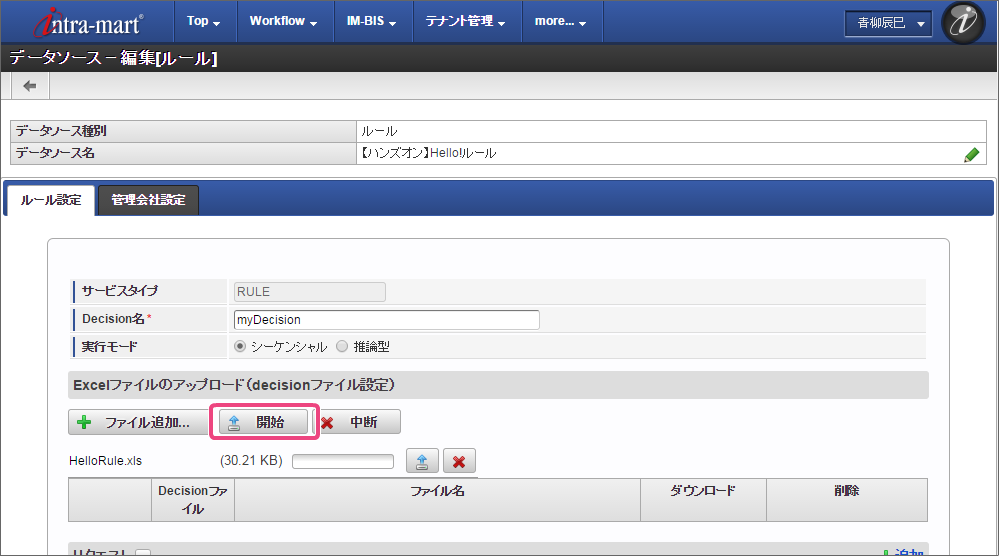Open the round info icon at top right
This screenshot has width=999, height=556.
click(x=963, y=22)
